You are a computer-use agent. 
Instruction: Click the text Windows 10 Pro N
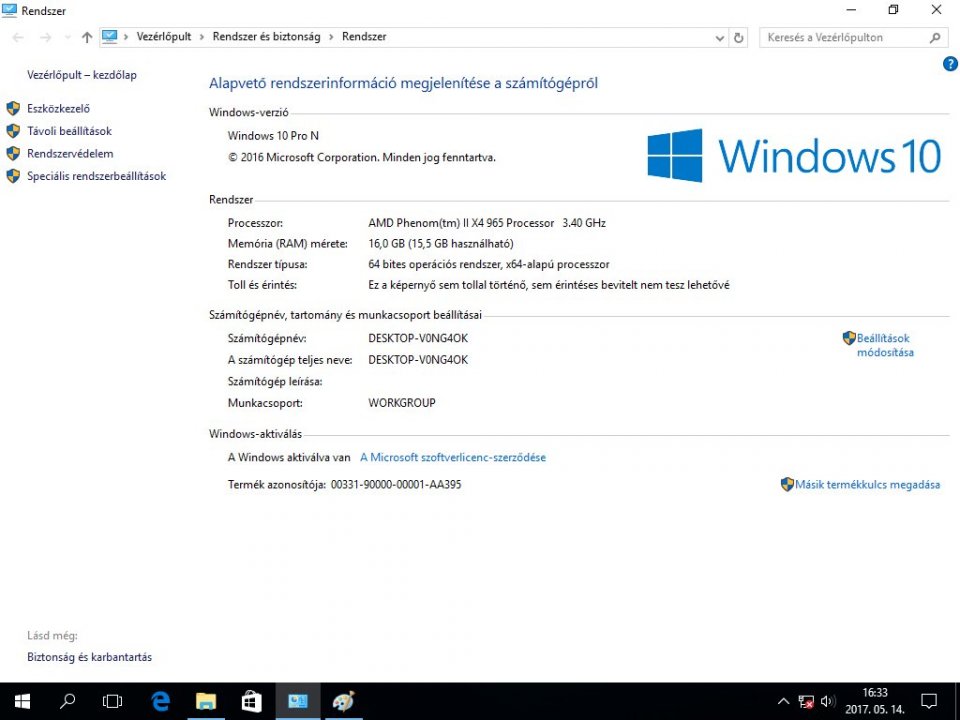click(x=273, y=136)
